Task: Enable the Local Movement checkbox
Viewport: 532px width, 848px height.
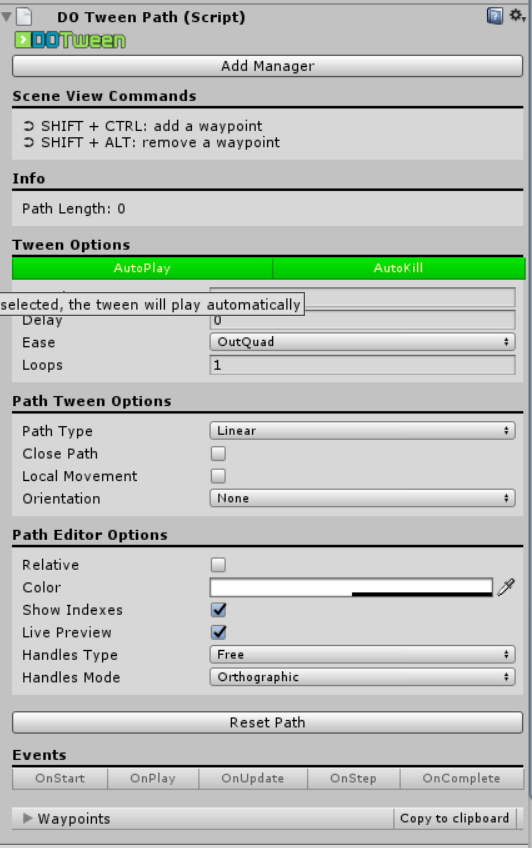Action: pyautogui.click(x=218, y=476)
